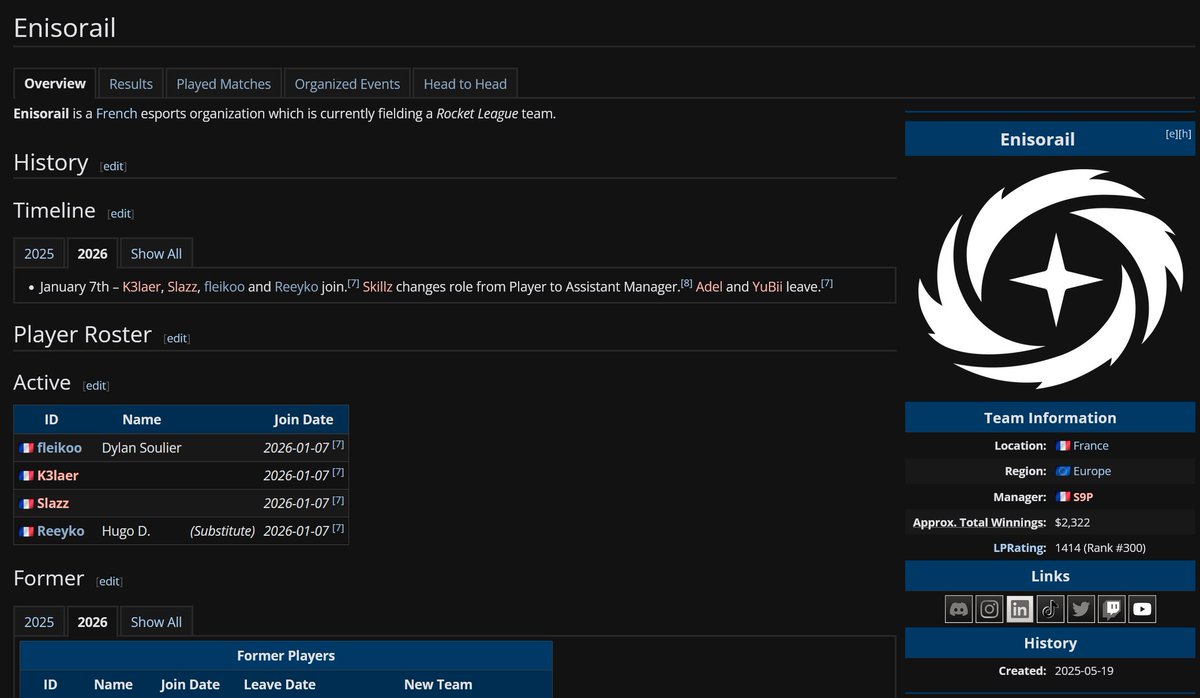
Task: Click the name Hugo D.
Action: 126,531
